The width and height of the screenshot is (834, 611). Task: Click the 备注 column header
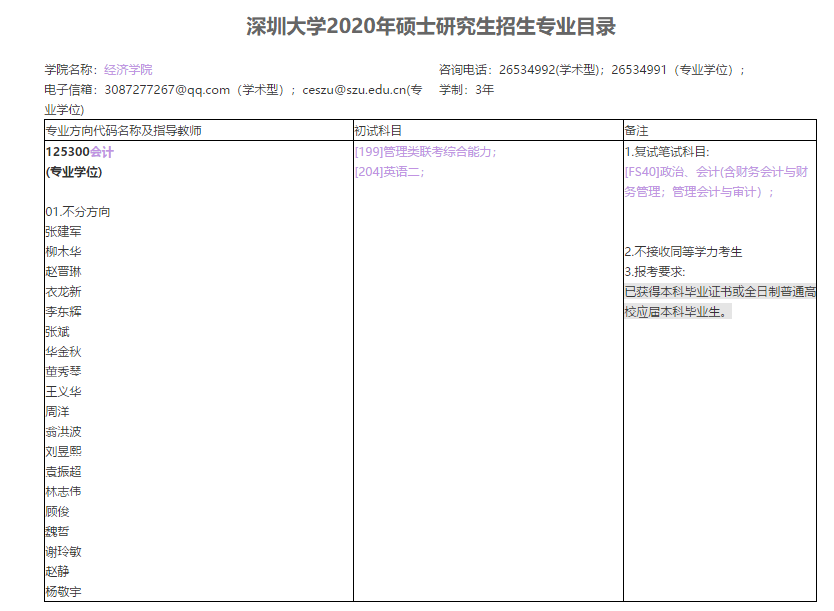637,131
